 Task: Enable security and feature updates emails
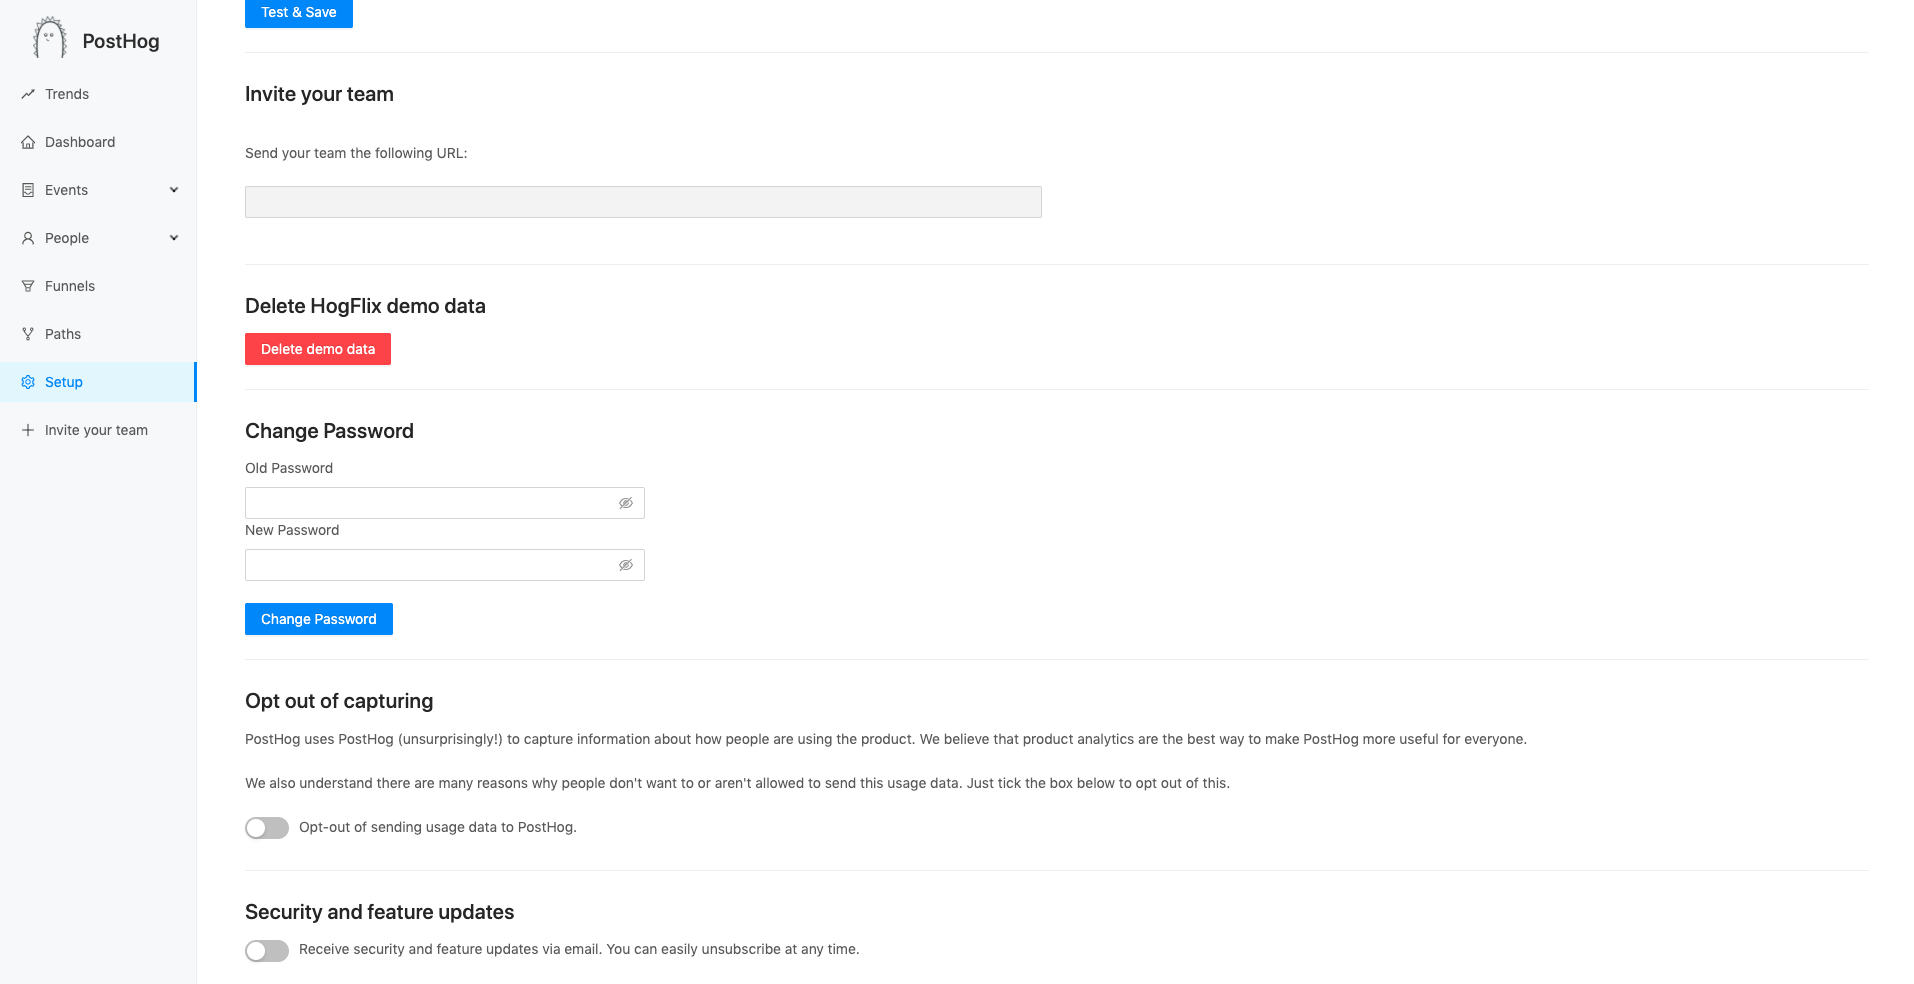click(x=267, y=950)
